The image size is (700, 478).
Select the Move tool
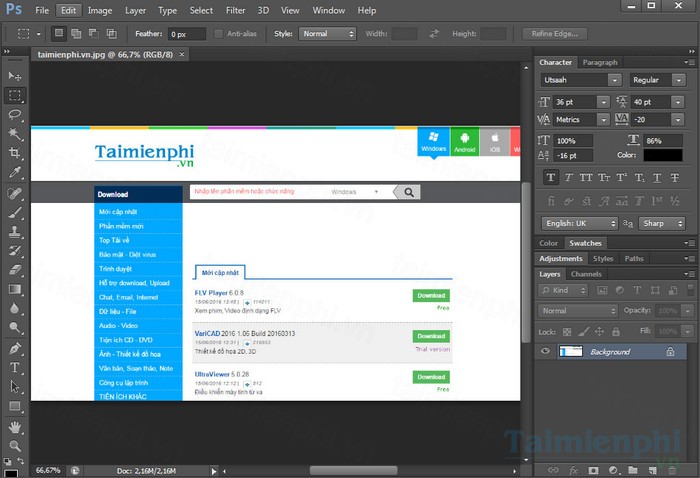point(15,76)
